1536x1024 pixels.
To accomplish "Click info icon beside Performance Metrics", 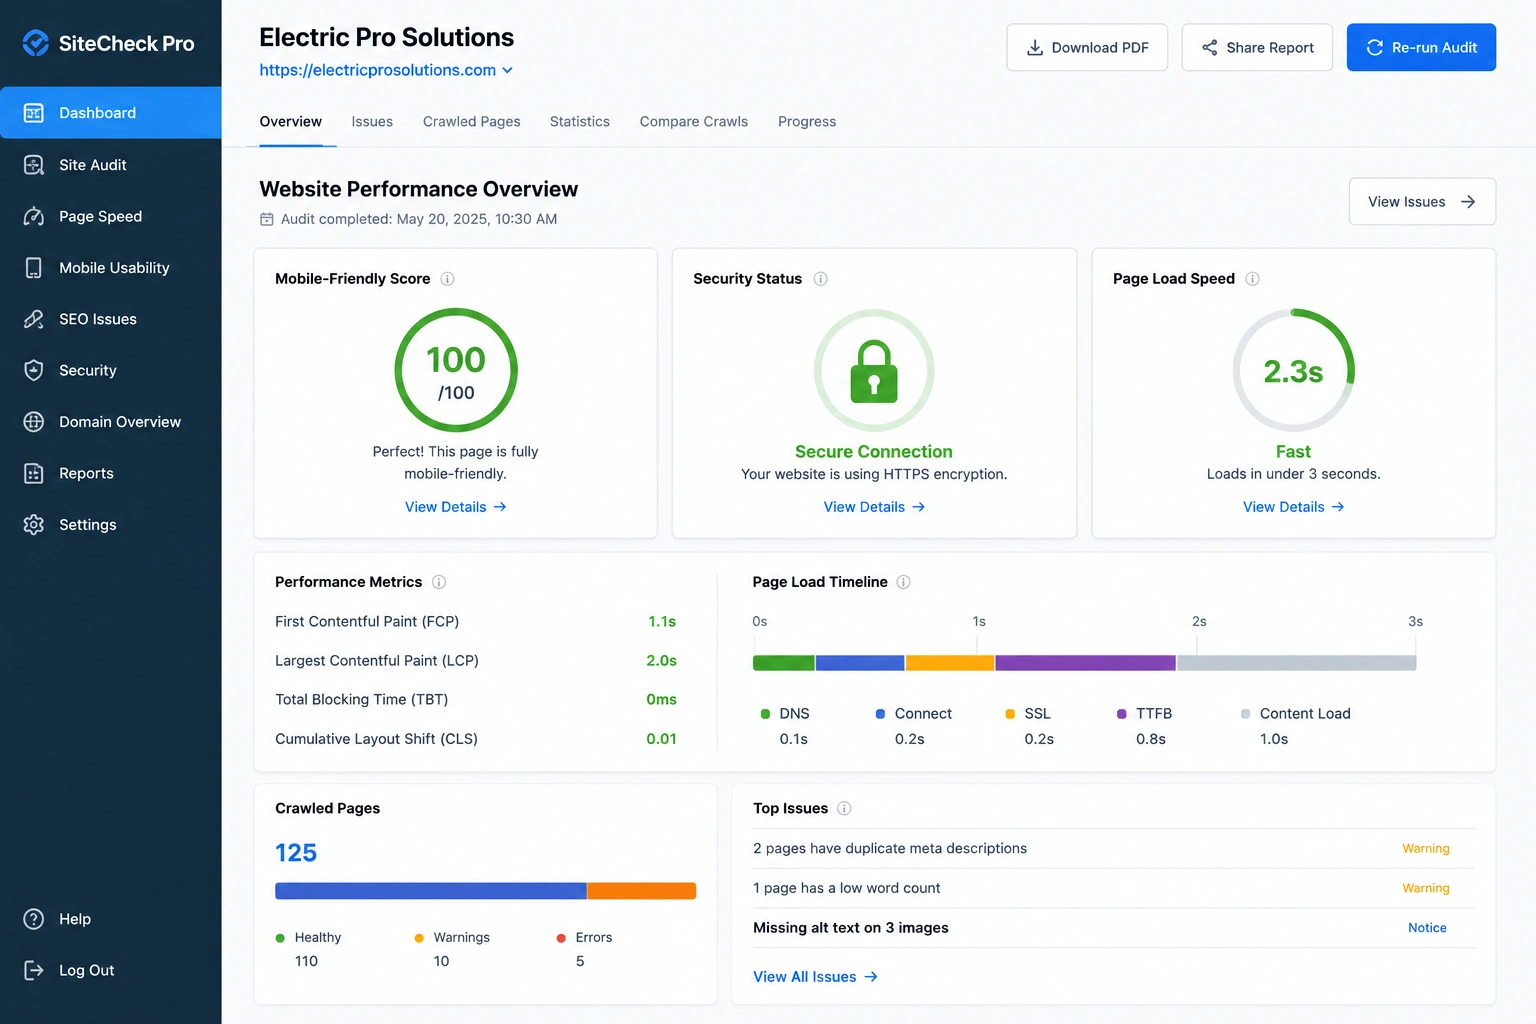I will [439, 582].
